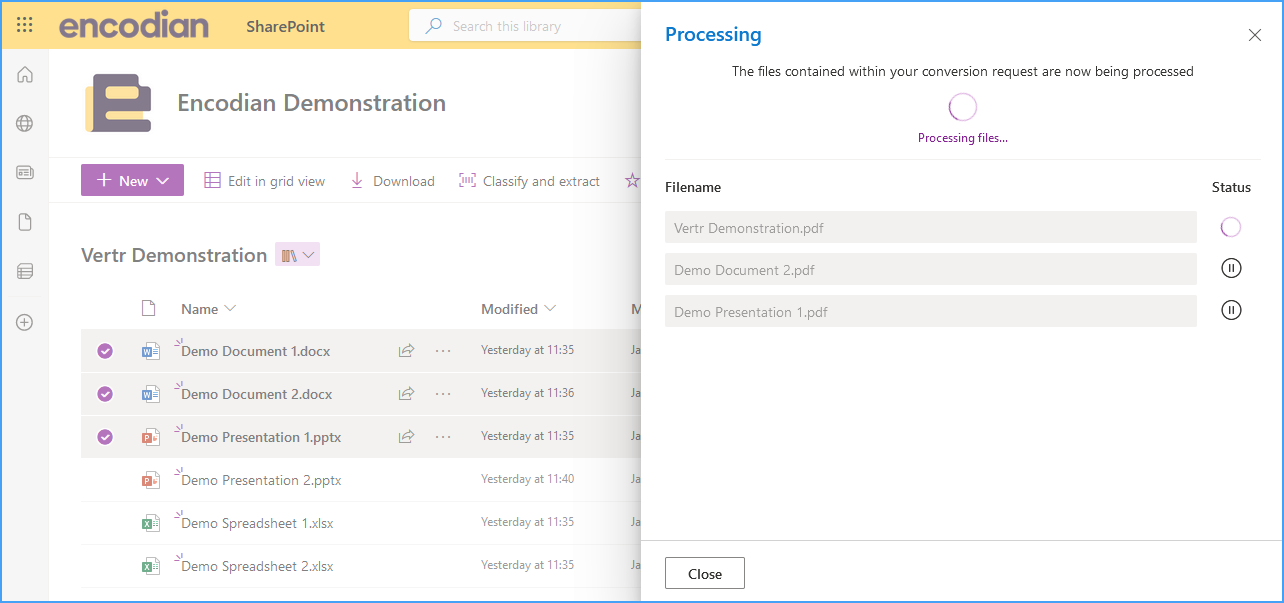Go to Home in the left rail
The height and width of the screenshot is (603, 1284).
[x=25, y=75]
